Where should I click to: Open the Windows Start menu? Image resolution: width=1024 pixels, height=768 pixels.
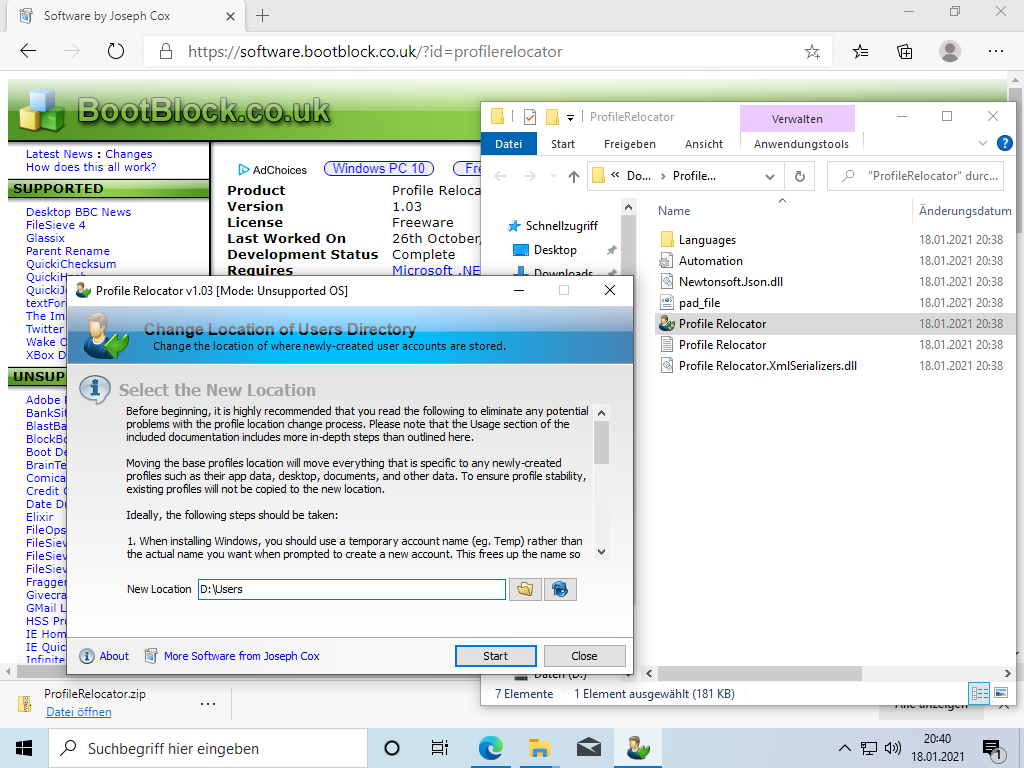point(24,748)
